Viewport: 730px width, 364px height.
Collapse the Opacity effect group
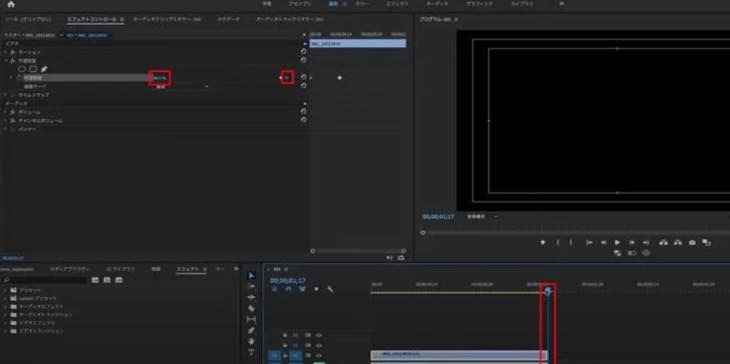[x=6, y=61]
